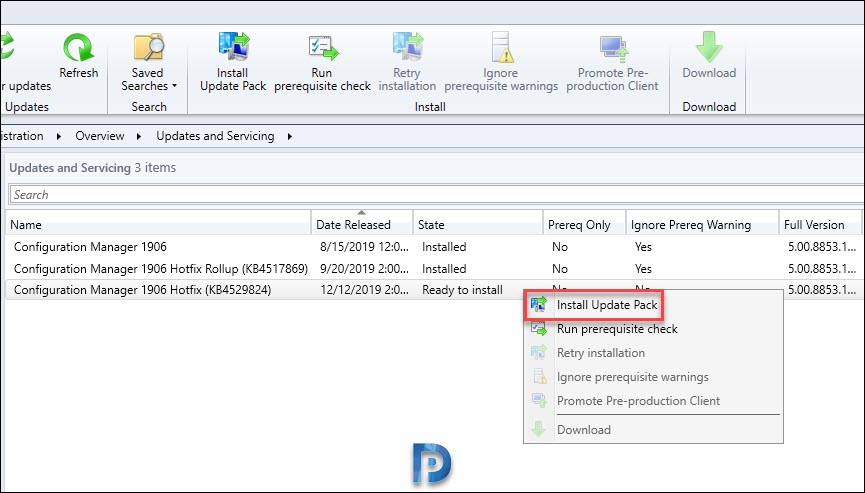Click the 8/15/2019 date cell

pos(365,246)
